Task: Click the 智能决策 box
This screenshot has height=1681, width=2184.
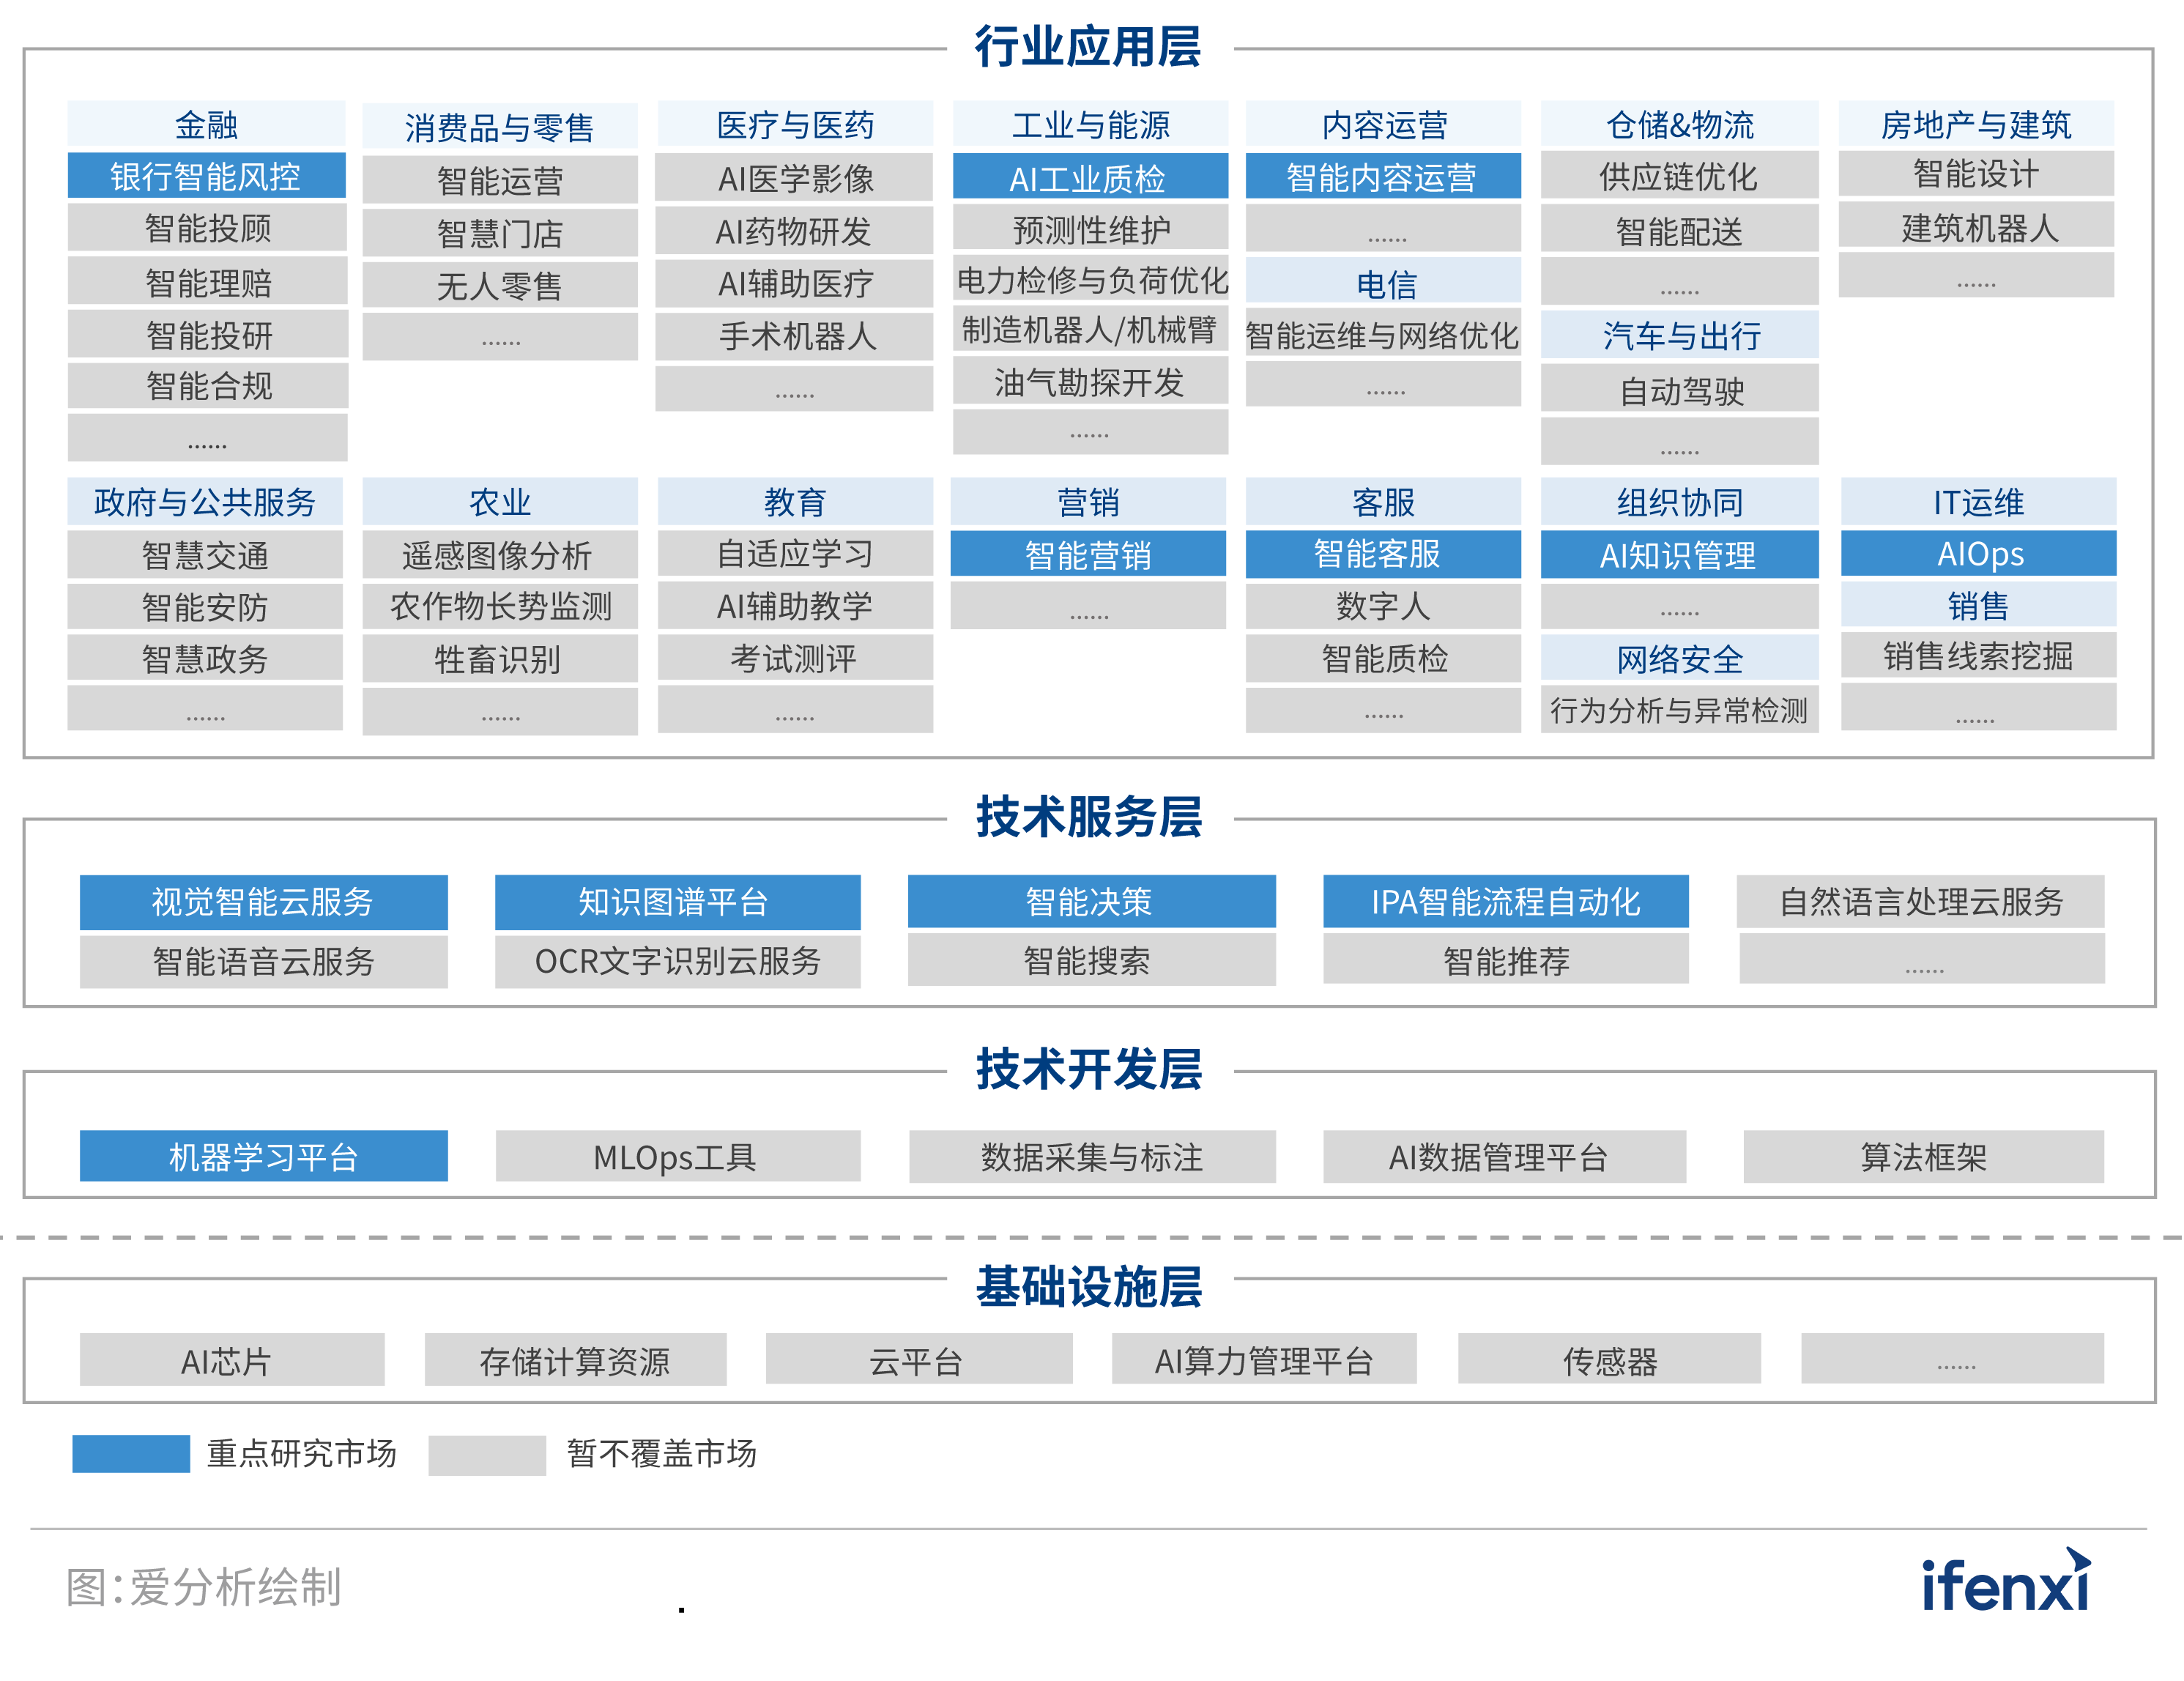Action: (x=1091, y=901)
